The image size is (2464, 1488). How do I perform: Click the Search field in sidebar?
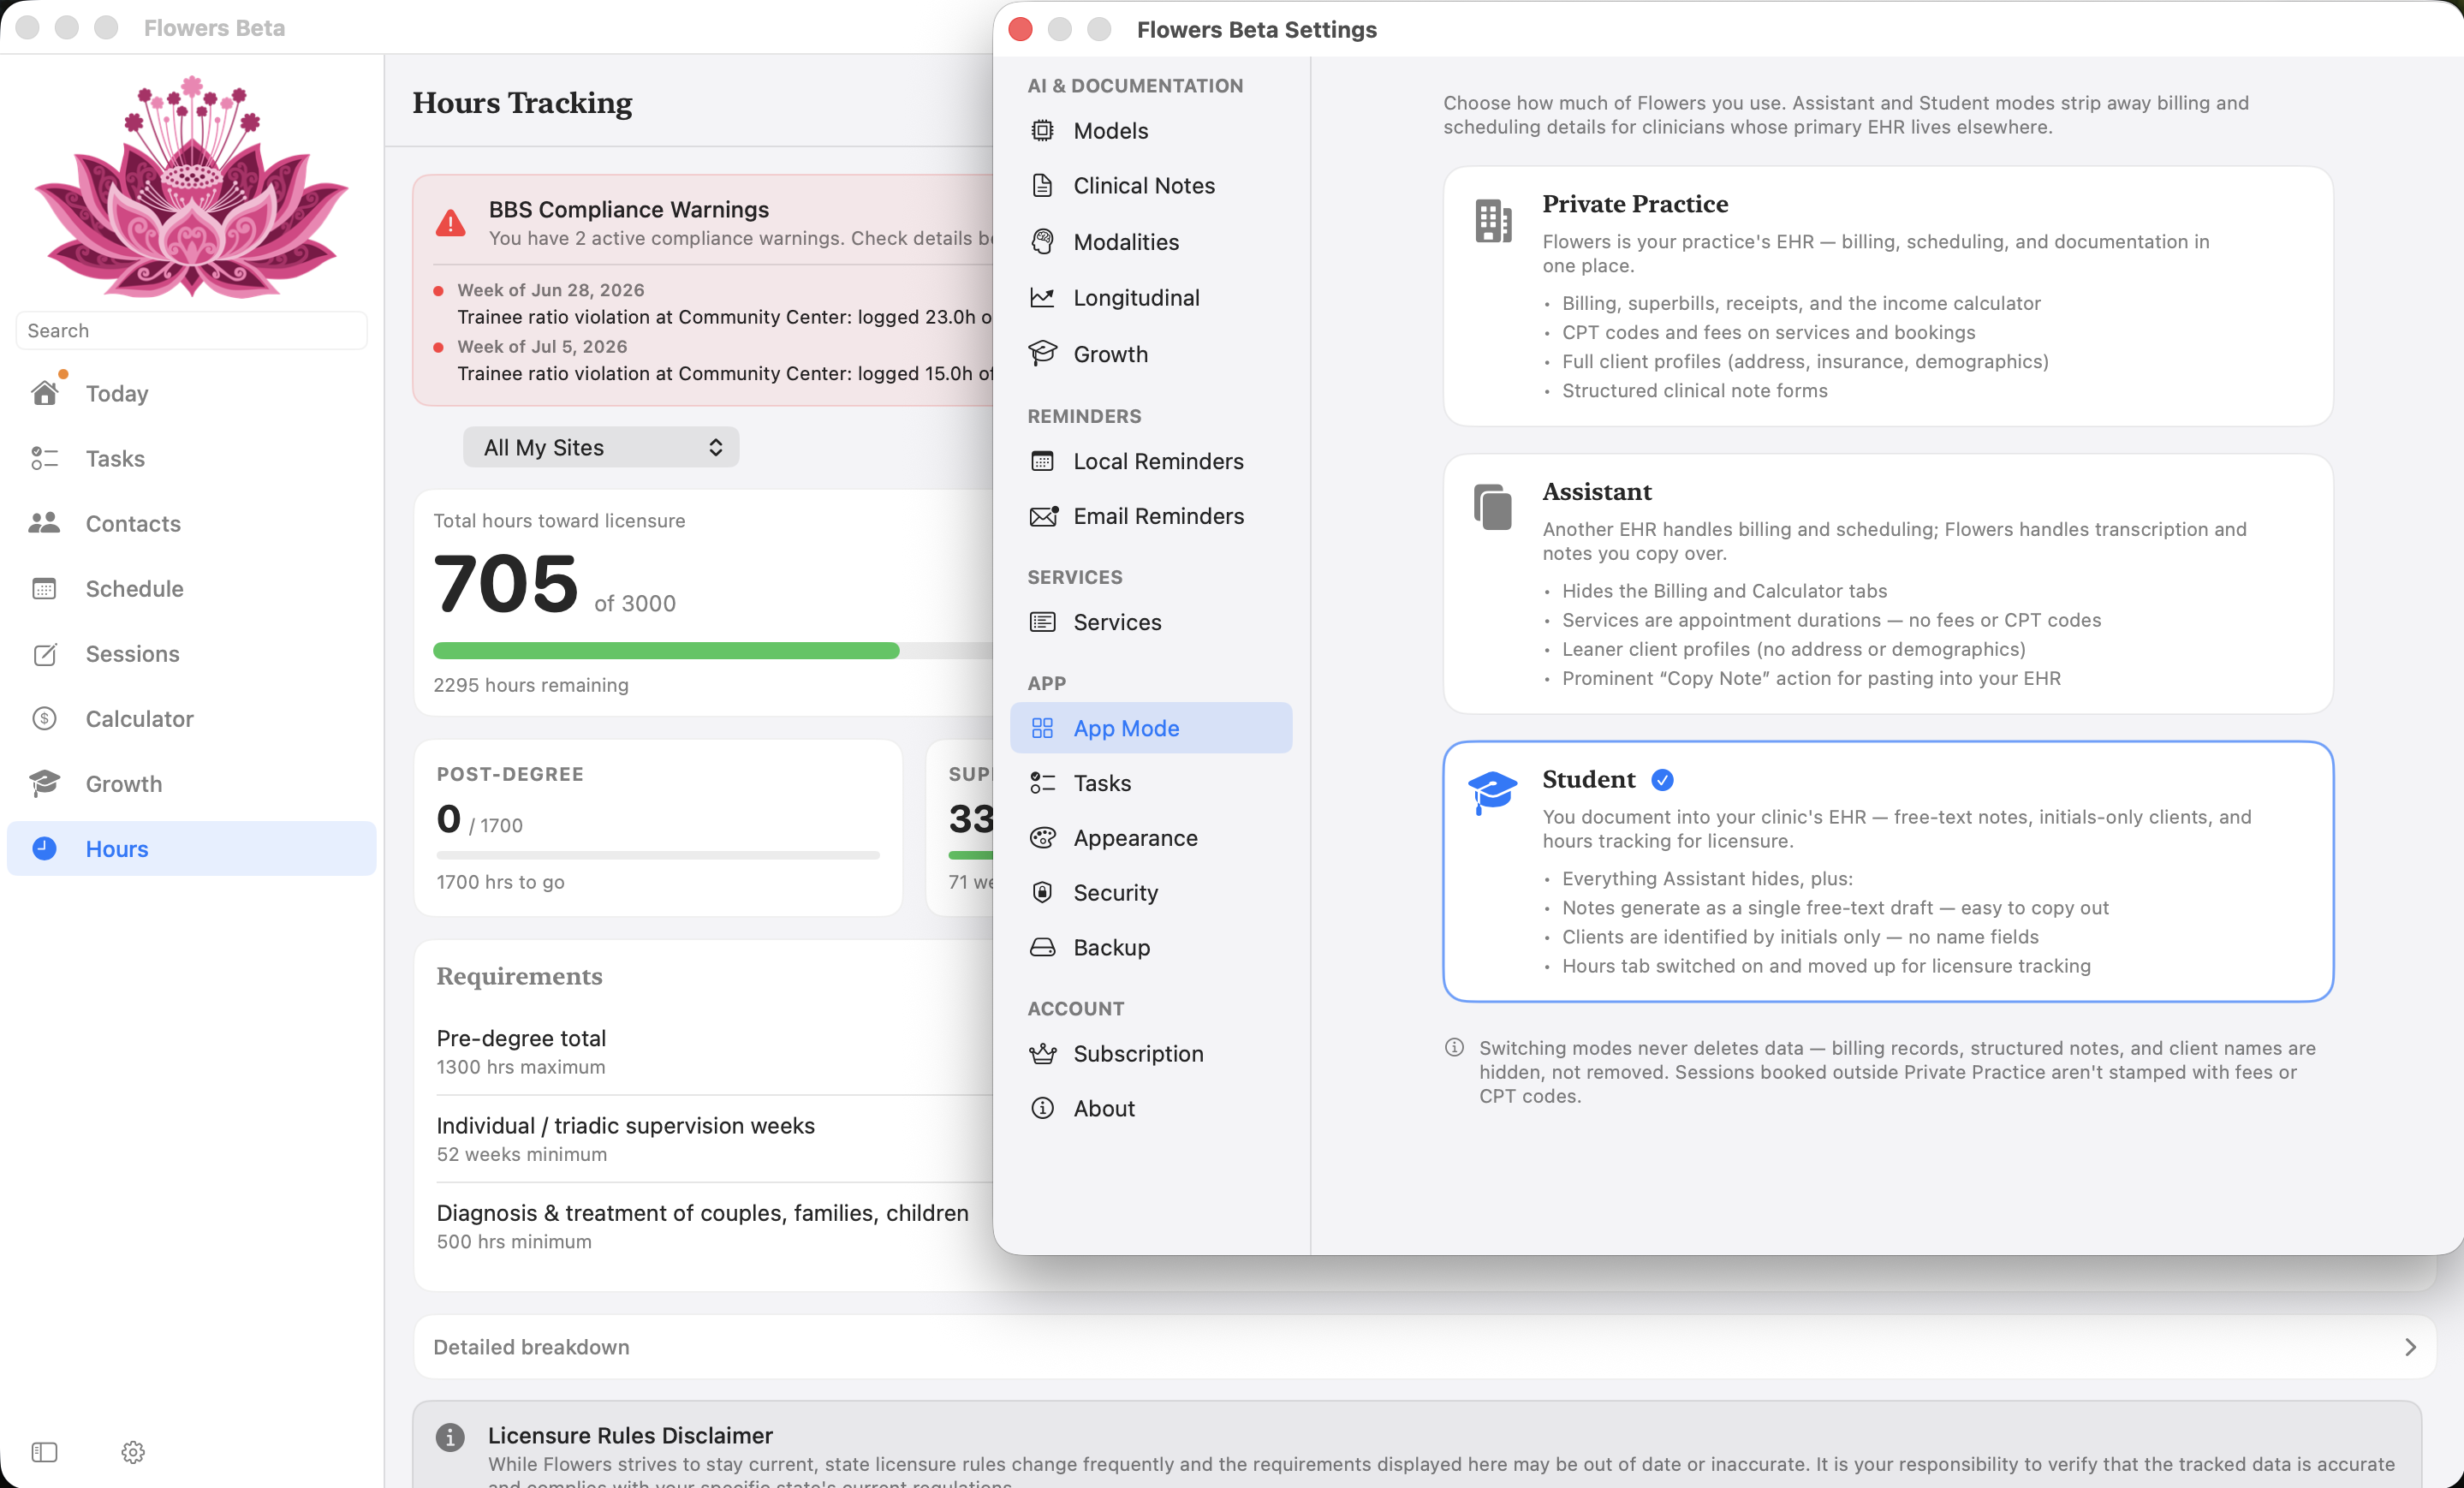click(191, 330)
